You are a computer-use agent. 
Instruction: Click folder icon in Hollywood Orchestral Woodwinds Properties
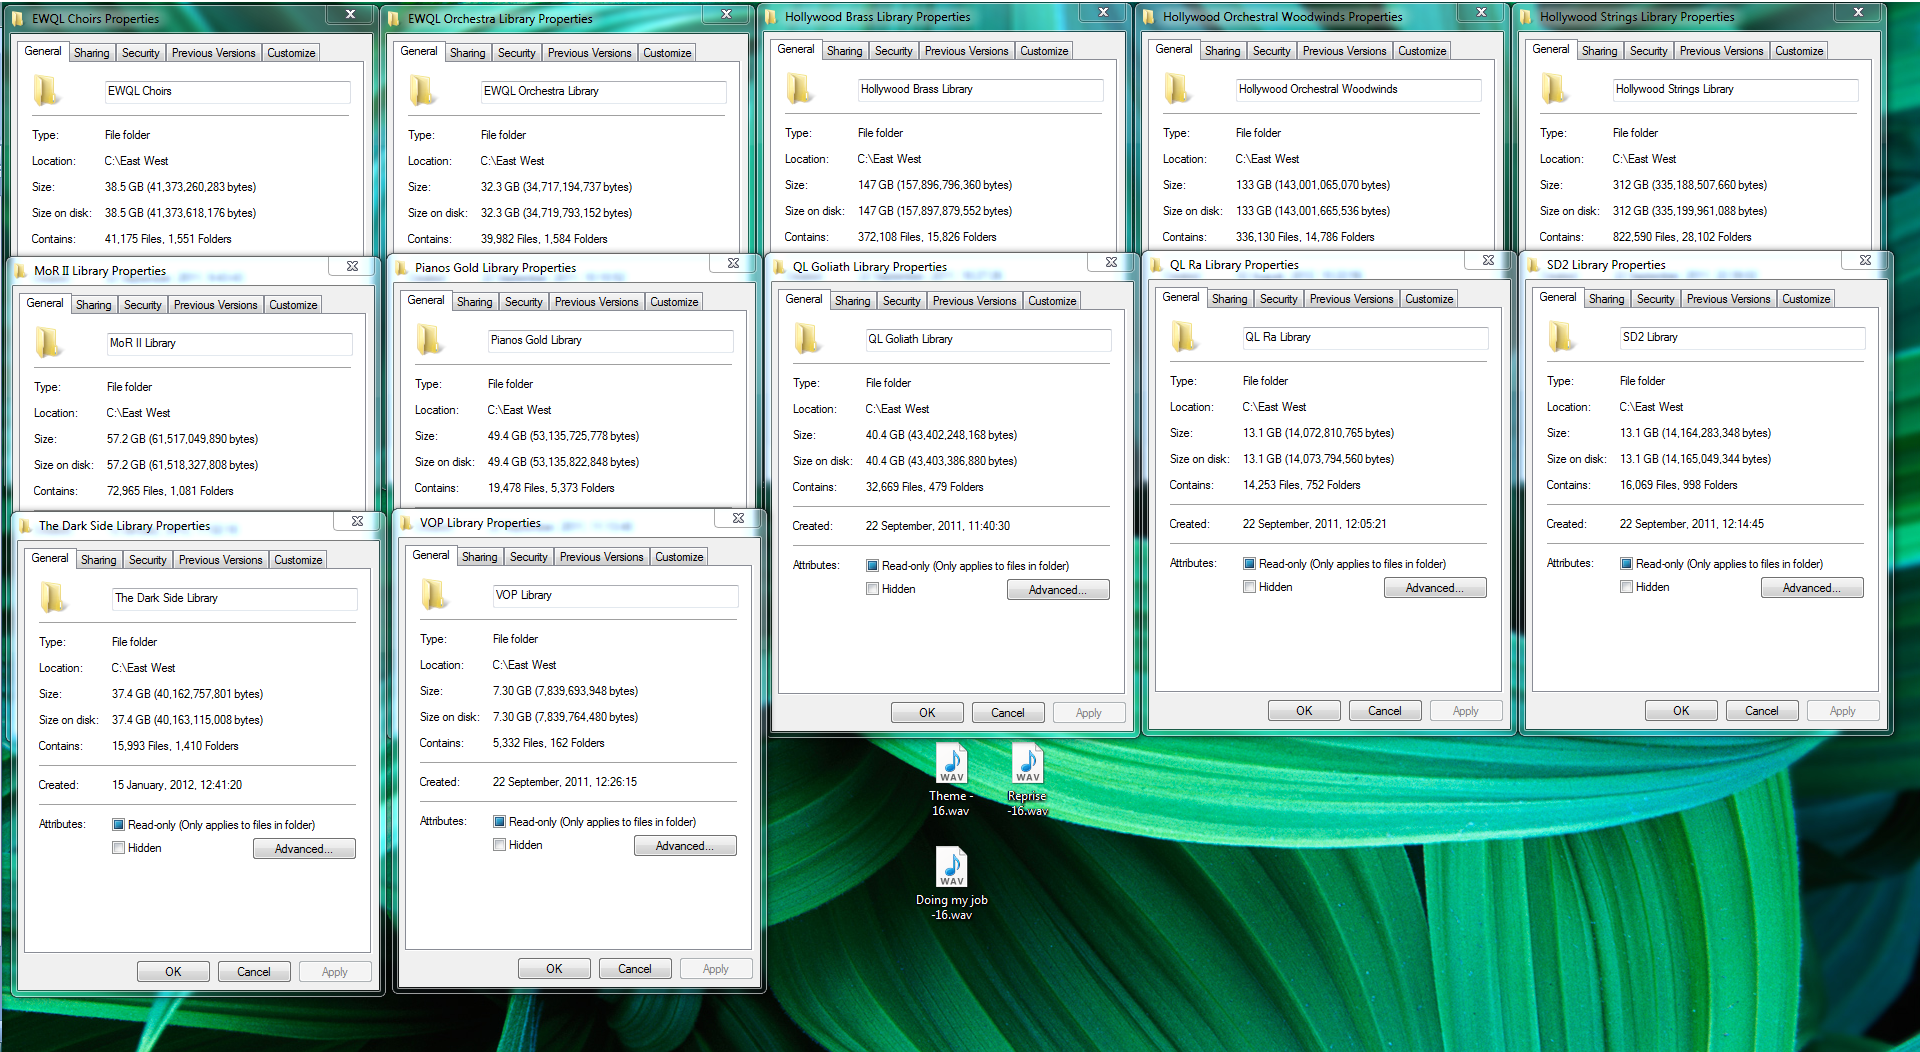(1177, 89)
